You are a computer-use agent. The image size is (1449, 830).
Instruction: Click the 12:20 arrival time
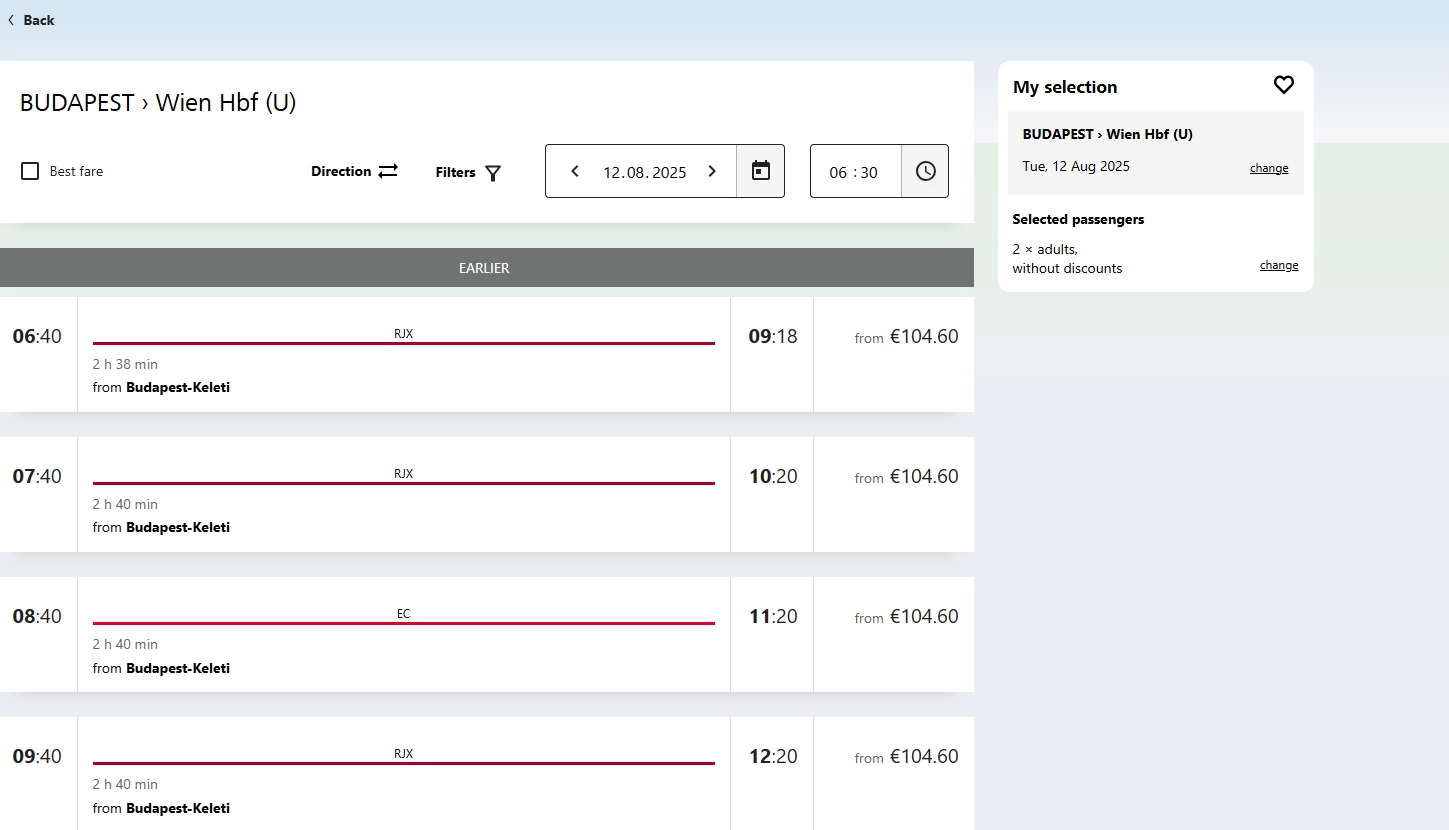tap(773, 756)
